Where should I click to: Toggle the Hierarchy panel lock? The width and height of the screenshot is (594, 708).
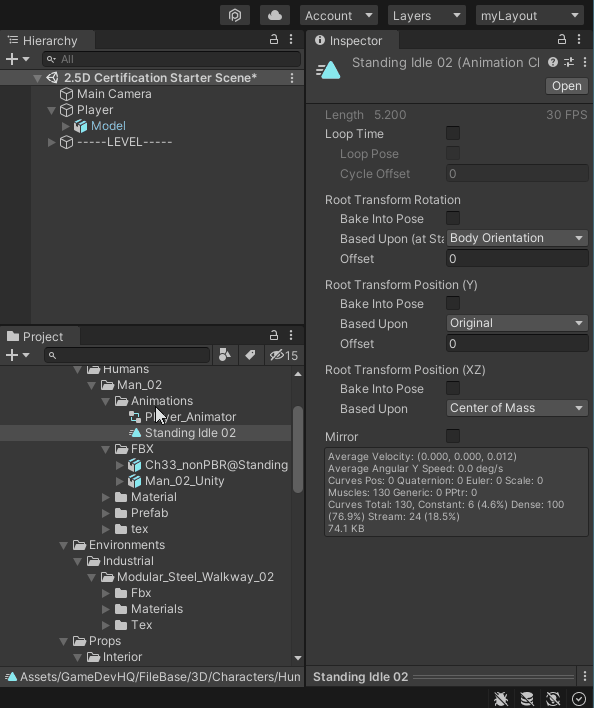coord(274,40)
